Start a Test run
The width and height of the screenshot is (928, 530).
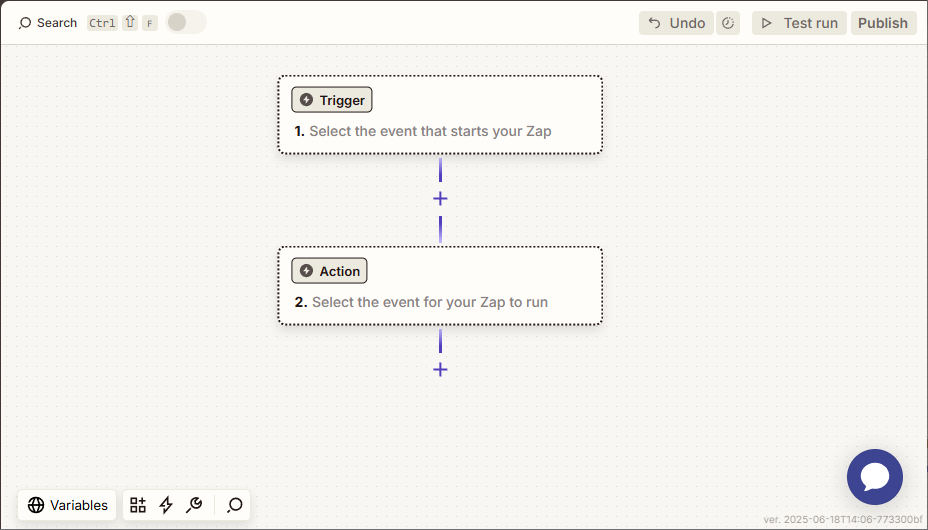pyautogui.click(x=799, y=23)
